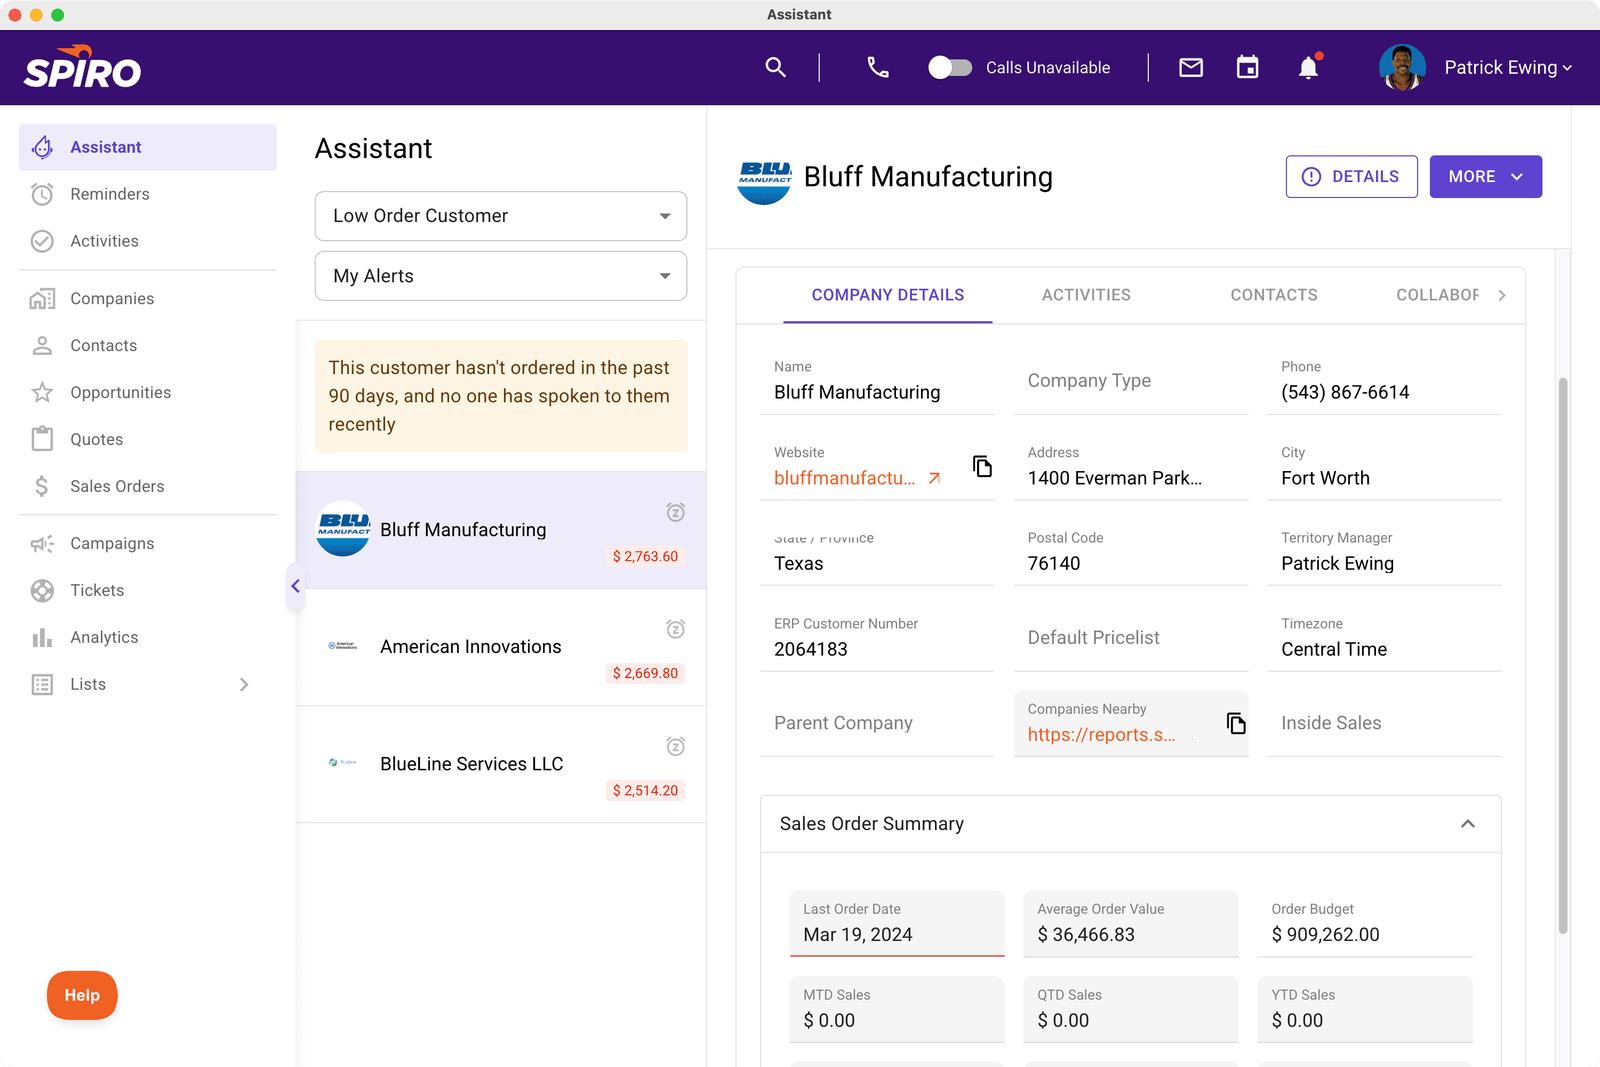Image resolution: width=1600 pixels, height=1067 pixels.
Task: Collapse the Sales Order Summary section
Action: pyautogui.click(x=1468, y=824)
